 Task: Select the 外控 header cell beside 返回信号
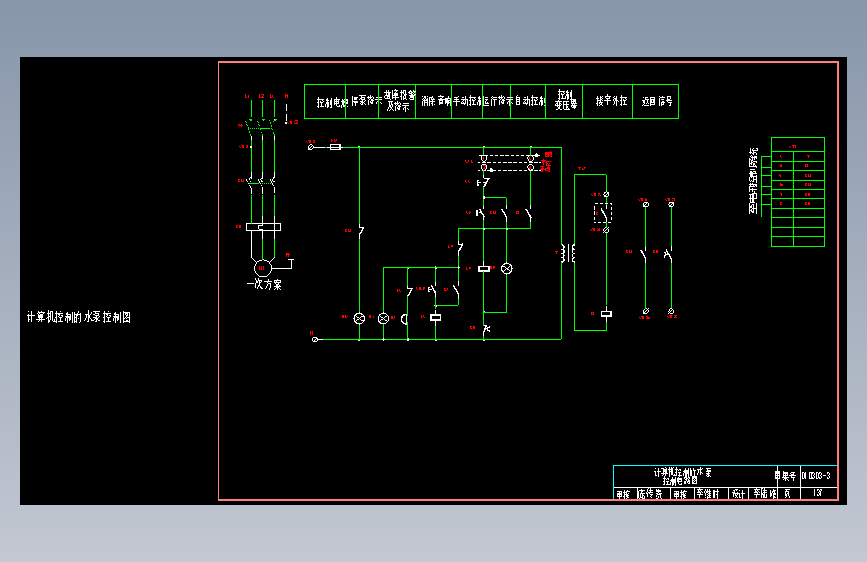click(x=608, y=102)
